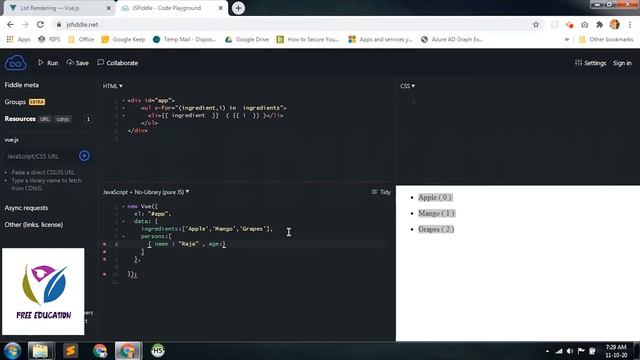Open first Chrome taskbar icon

(100, 351)
